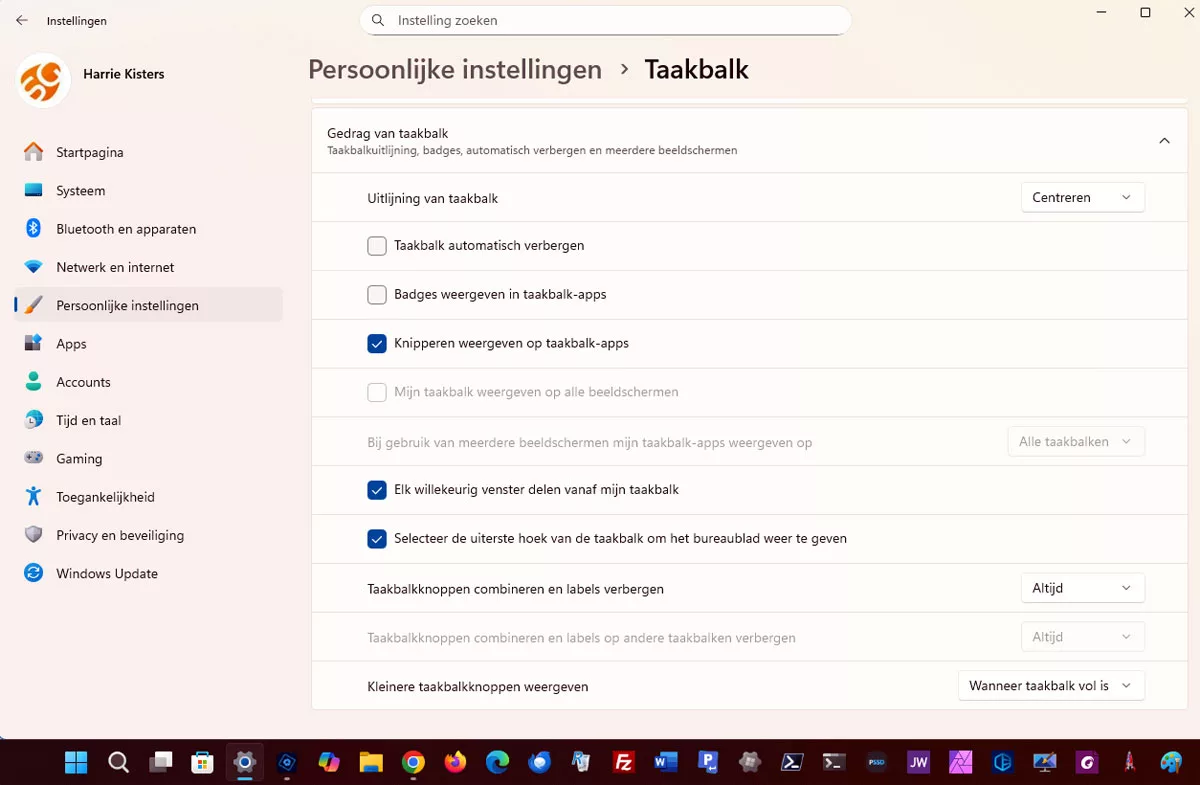The height and width of the screenshot is (785, 1200).
Task: Enable Taakbalk automatisch verbergen checkbox
Action: click(377, 246)
